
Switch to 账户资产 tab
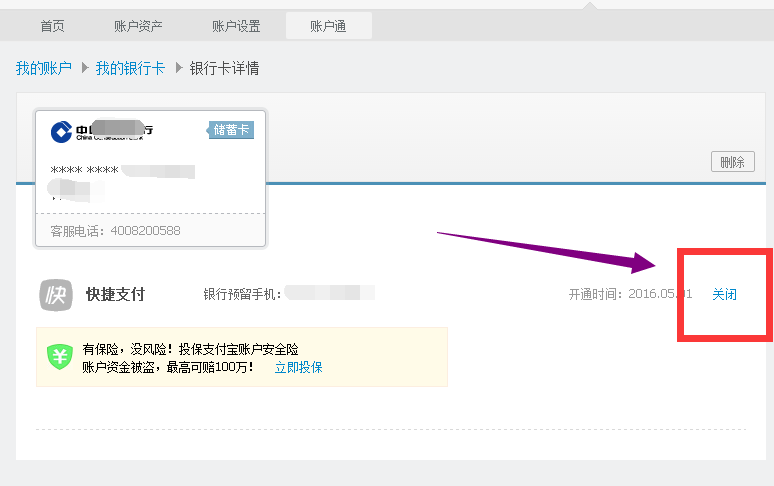(138, 26)
